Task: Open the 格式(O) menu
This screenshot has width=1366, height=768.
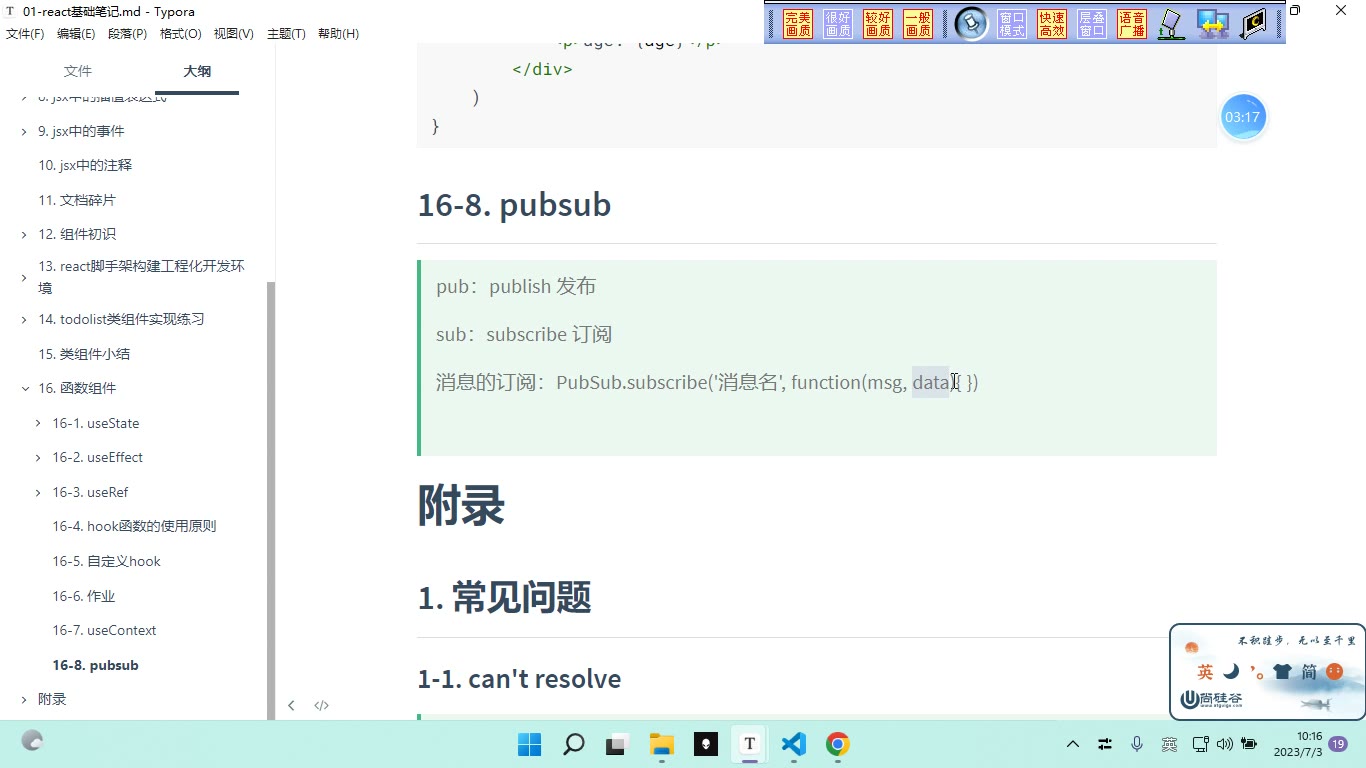Action: 180,34
